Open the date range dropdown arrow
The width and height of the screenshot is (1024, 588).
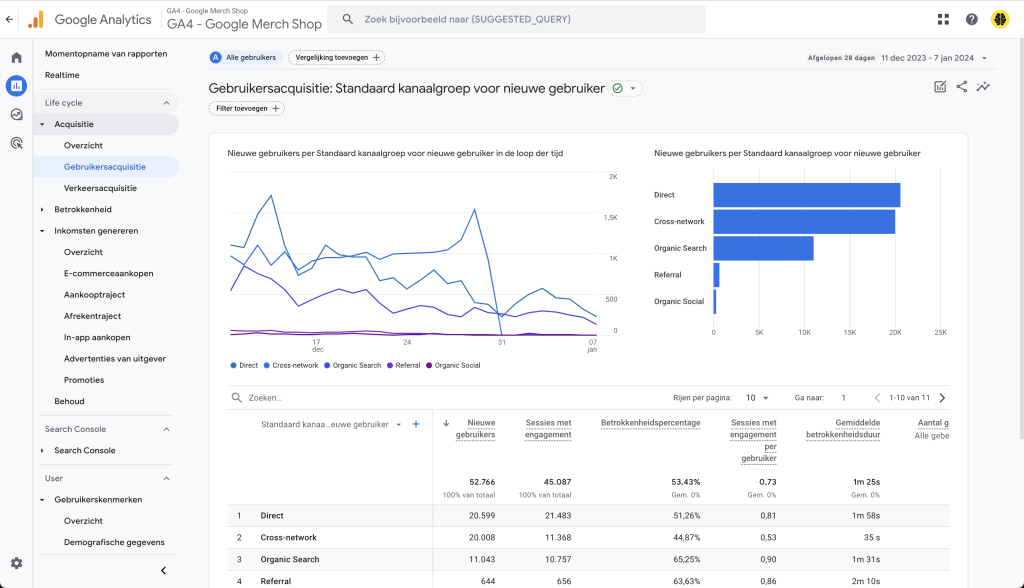pyautogui.click(x=984, y=58)
